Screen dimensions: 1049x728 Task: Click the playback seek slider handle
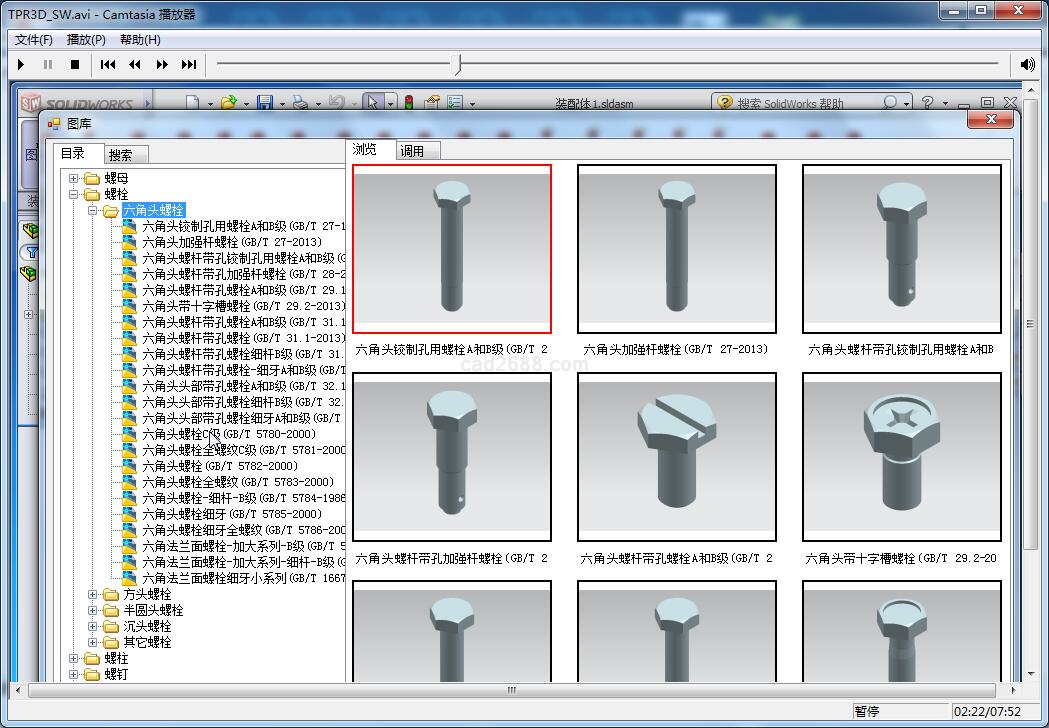coord(458,64)
